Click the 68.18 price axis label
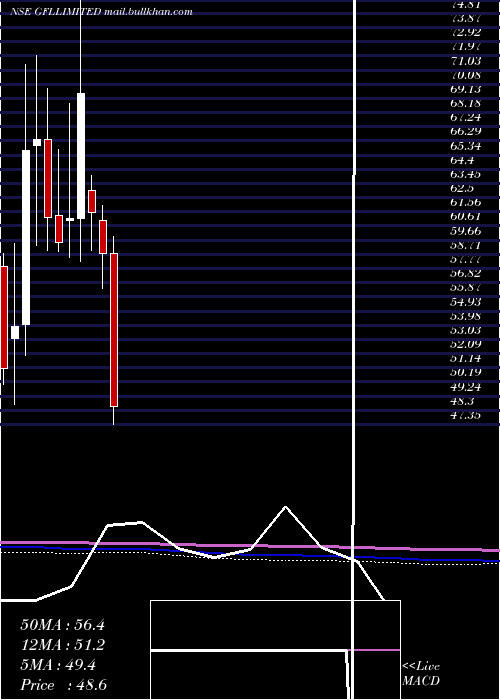The image size is (500, 700). click(x=466, y=103)
